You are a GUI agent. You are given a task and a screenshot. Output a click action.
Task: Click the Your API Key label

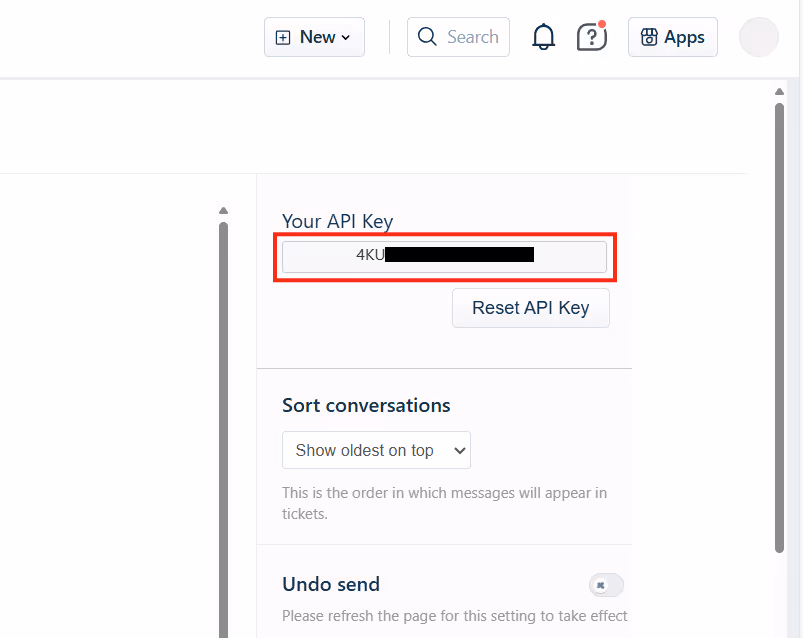[337, 221]
